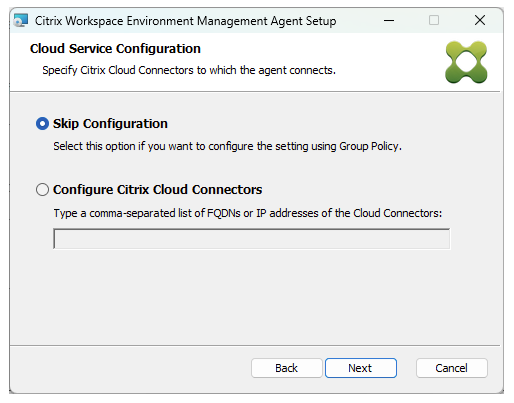Proceed with the Next button
Image resolution: width=514 pixels, height=403 pixels.
pos(361,368)
